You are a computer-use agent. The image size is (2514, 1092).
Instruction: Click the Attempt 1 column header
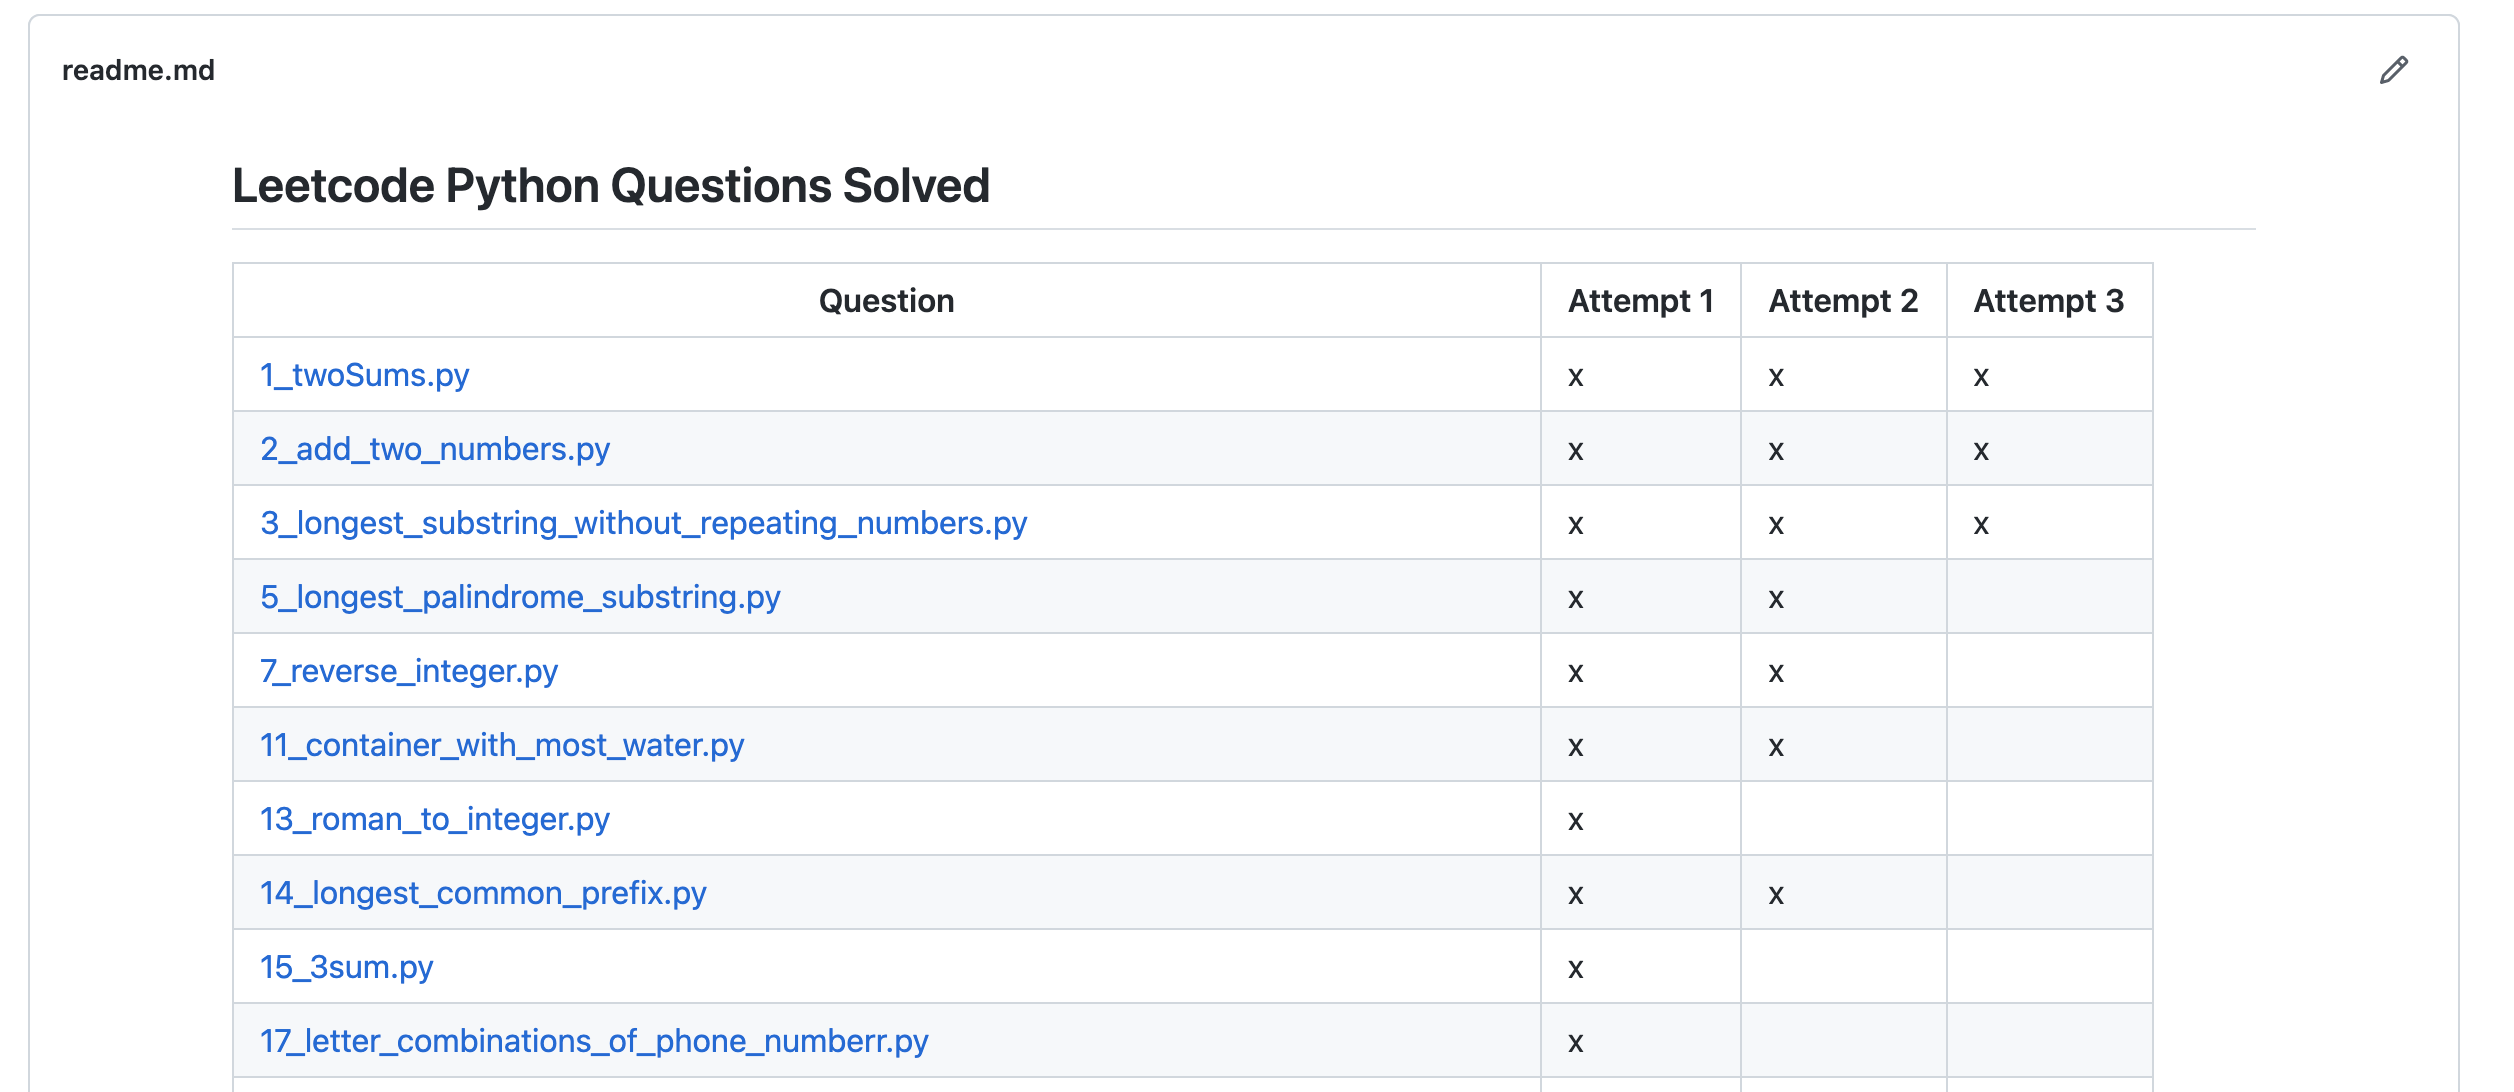point(1640,301)
